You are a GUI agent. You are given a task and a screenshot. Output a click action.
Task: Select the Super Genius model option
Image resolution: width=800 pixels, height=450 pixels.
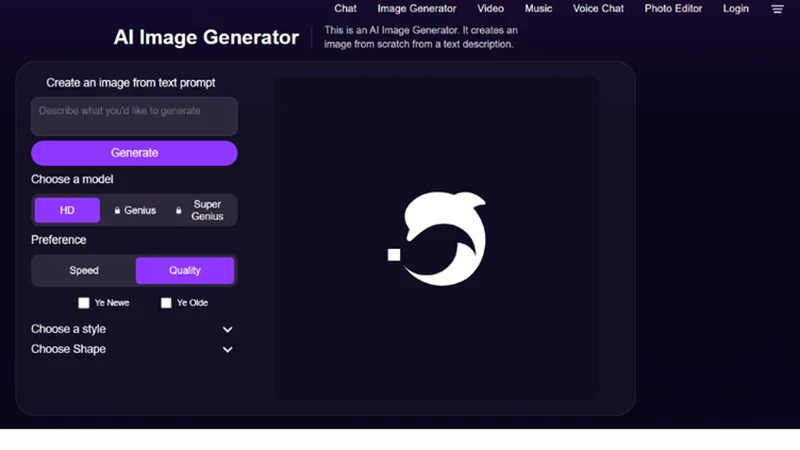pos(201,210)
